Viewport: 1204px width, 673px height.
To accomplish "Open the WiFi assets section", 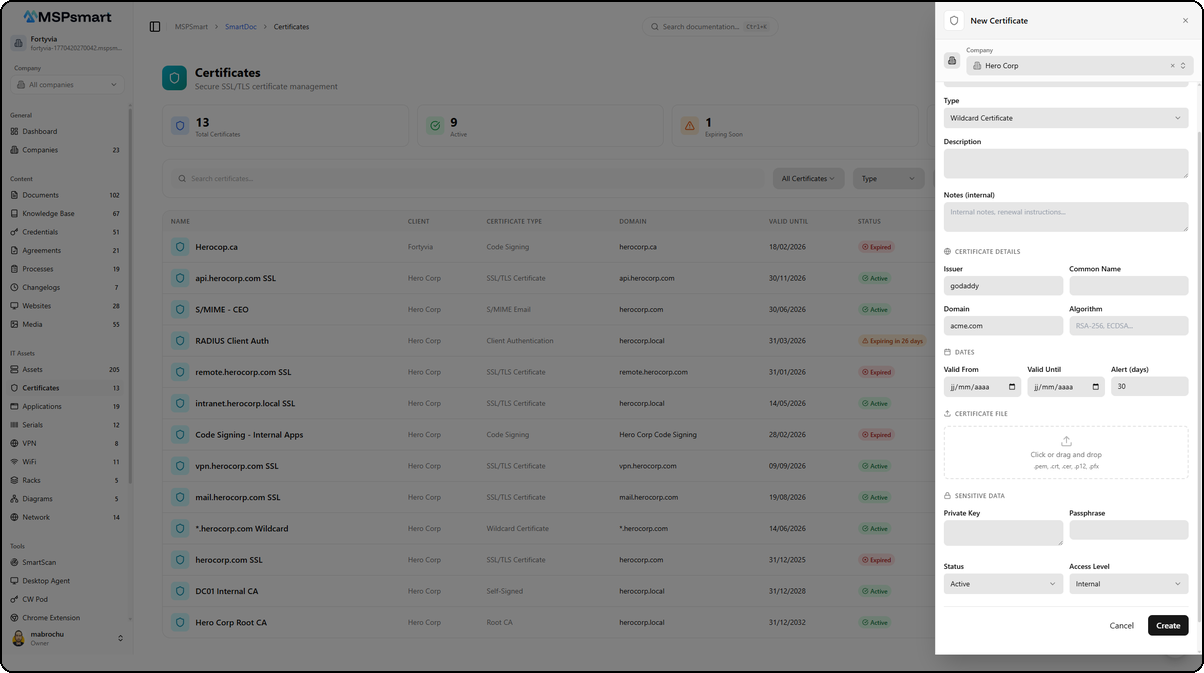I will (33, 461).
